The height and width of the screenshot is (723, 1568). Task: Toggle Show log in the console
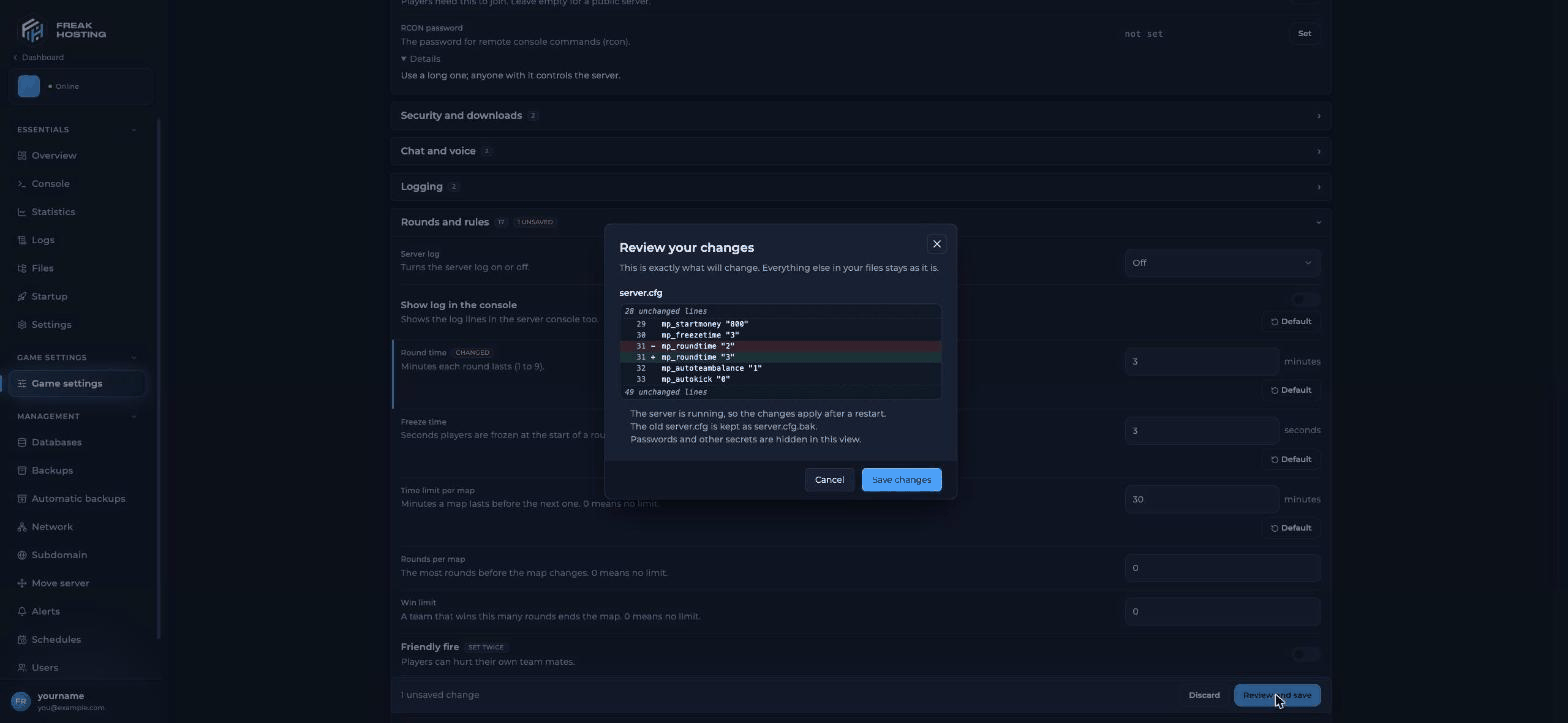[x=1306, y=300]
